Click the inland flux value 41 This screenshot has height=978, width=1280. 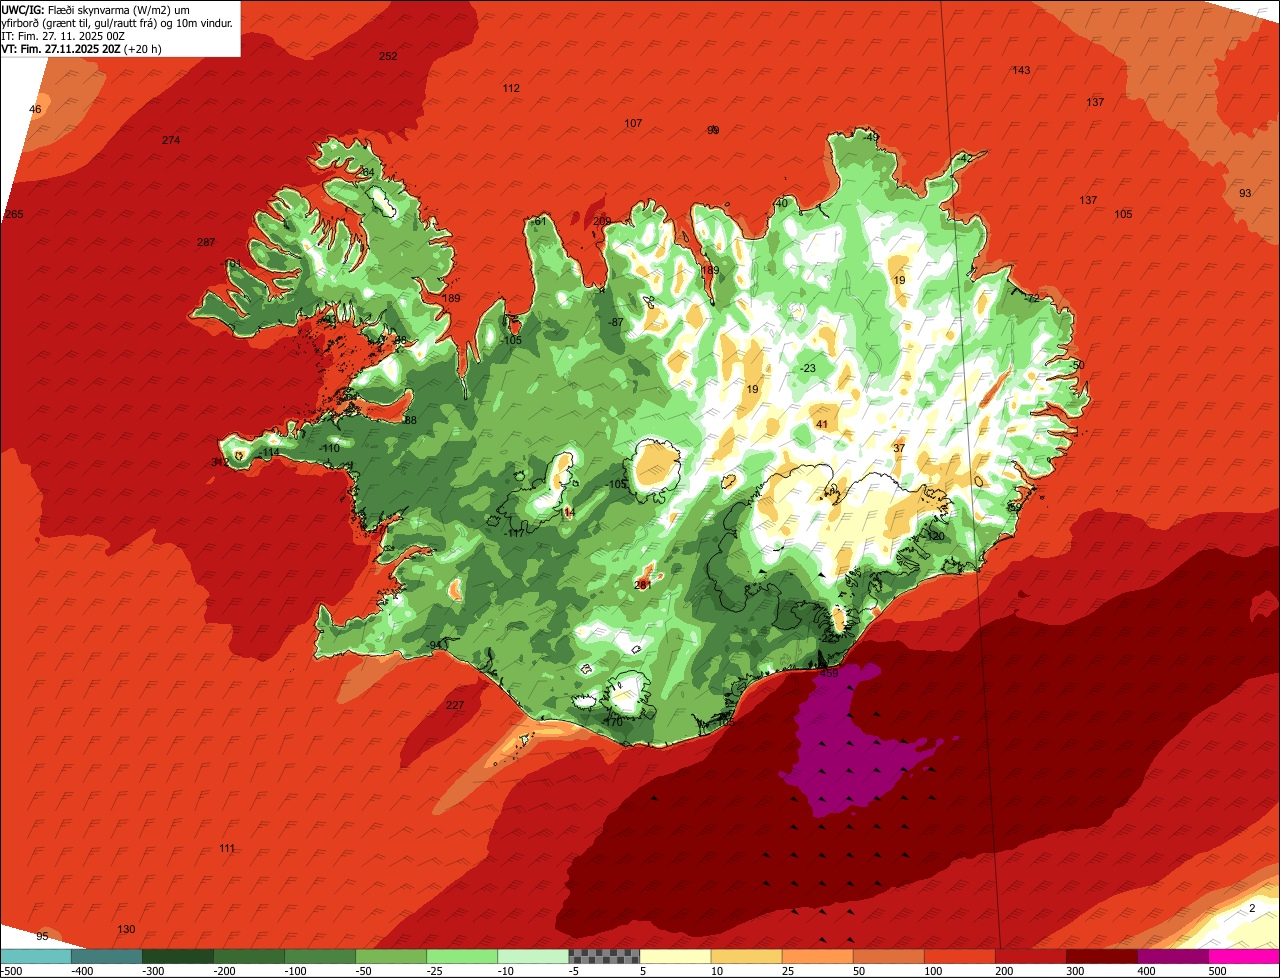(x=822, y=424)
